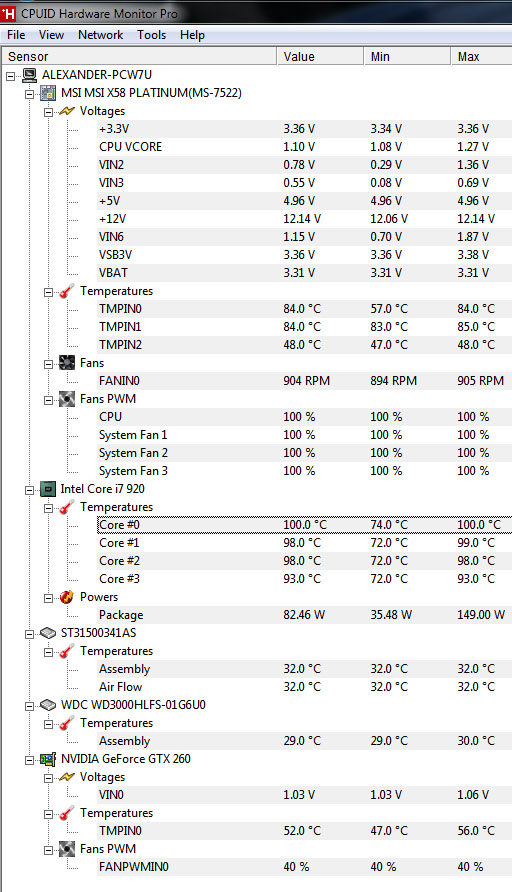Screen dimensions: 512x892
Task: Collapse the ALEXANDER-PCW7U root node
Action: tap(10, 76)
